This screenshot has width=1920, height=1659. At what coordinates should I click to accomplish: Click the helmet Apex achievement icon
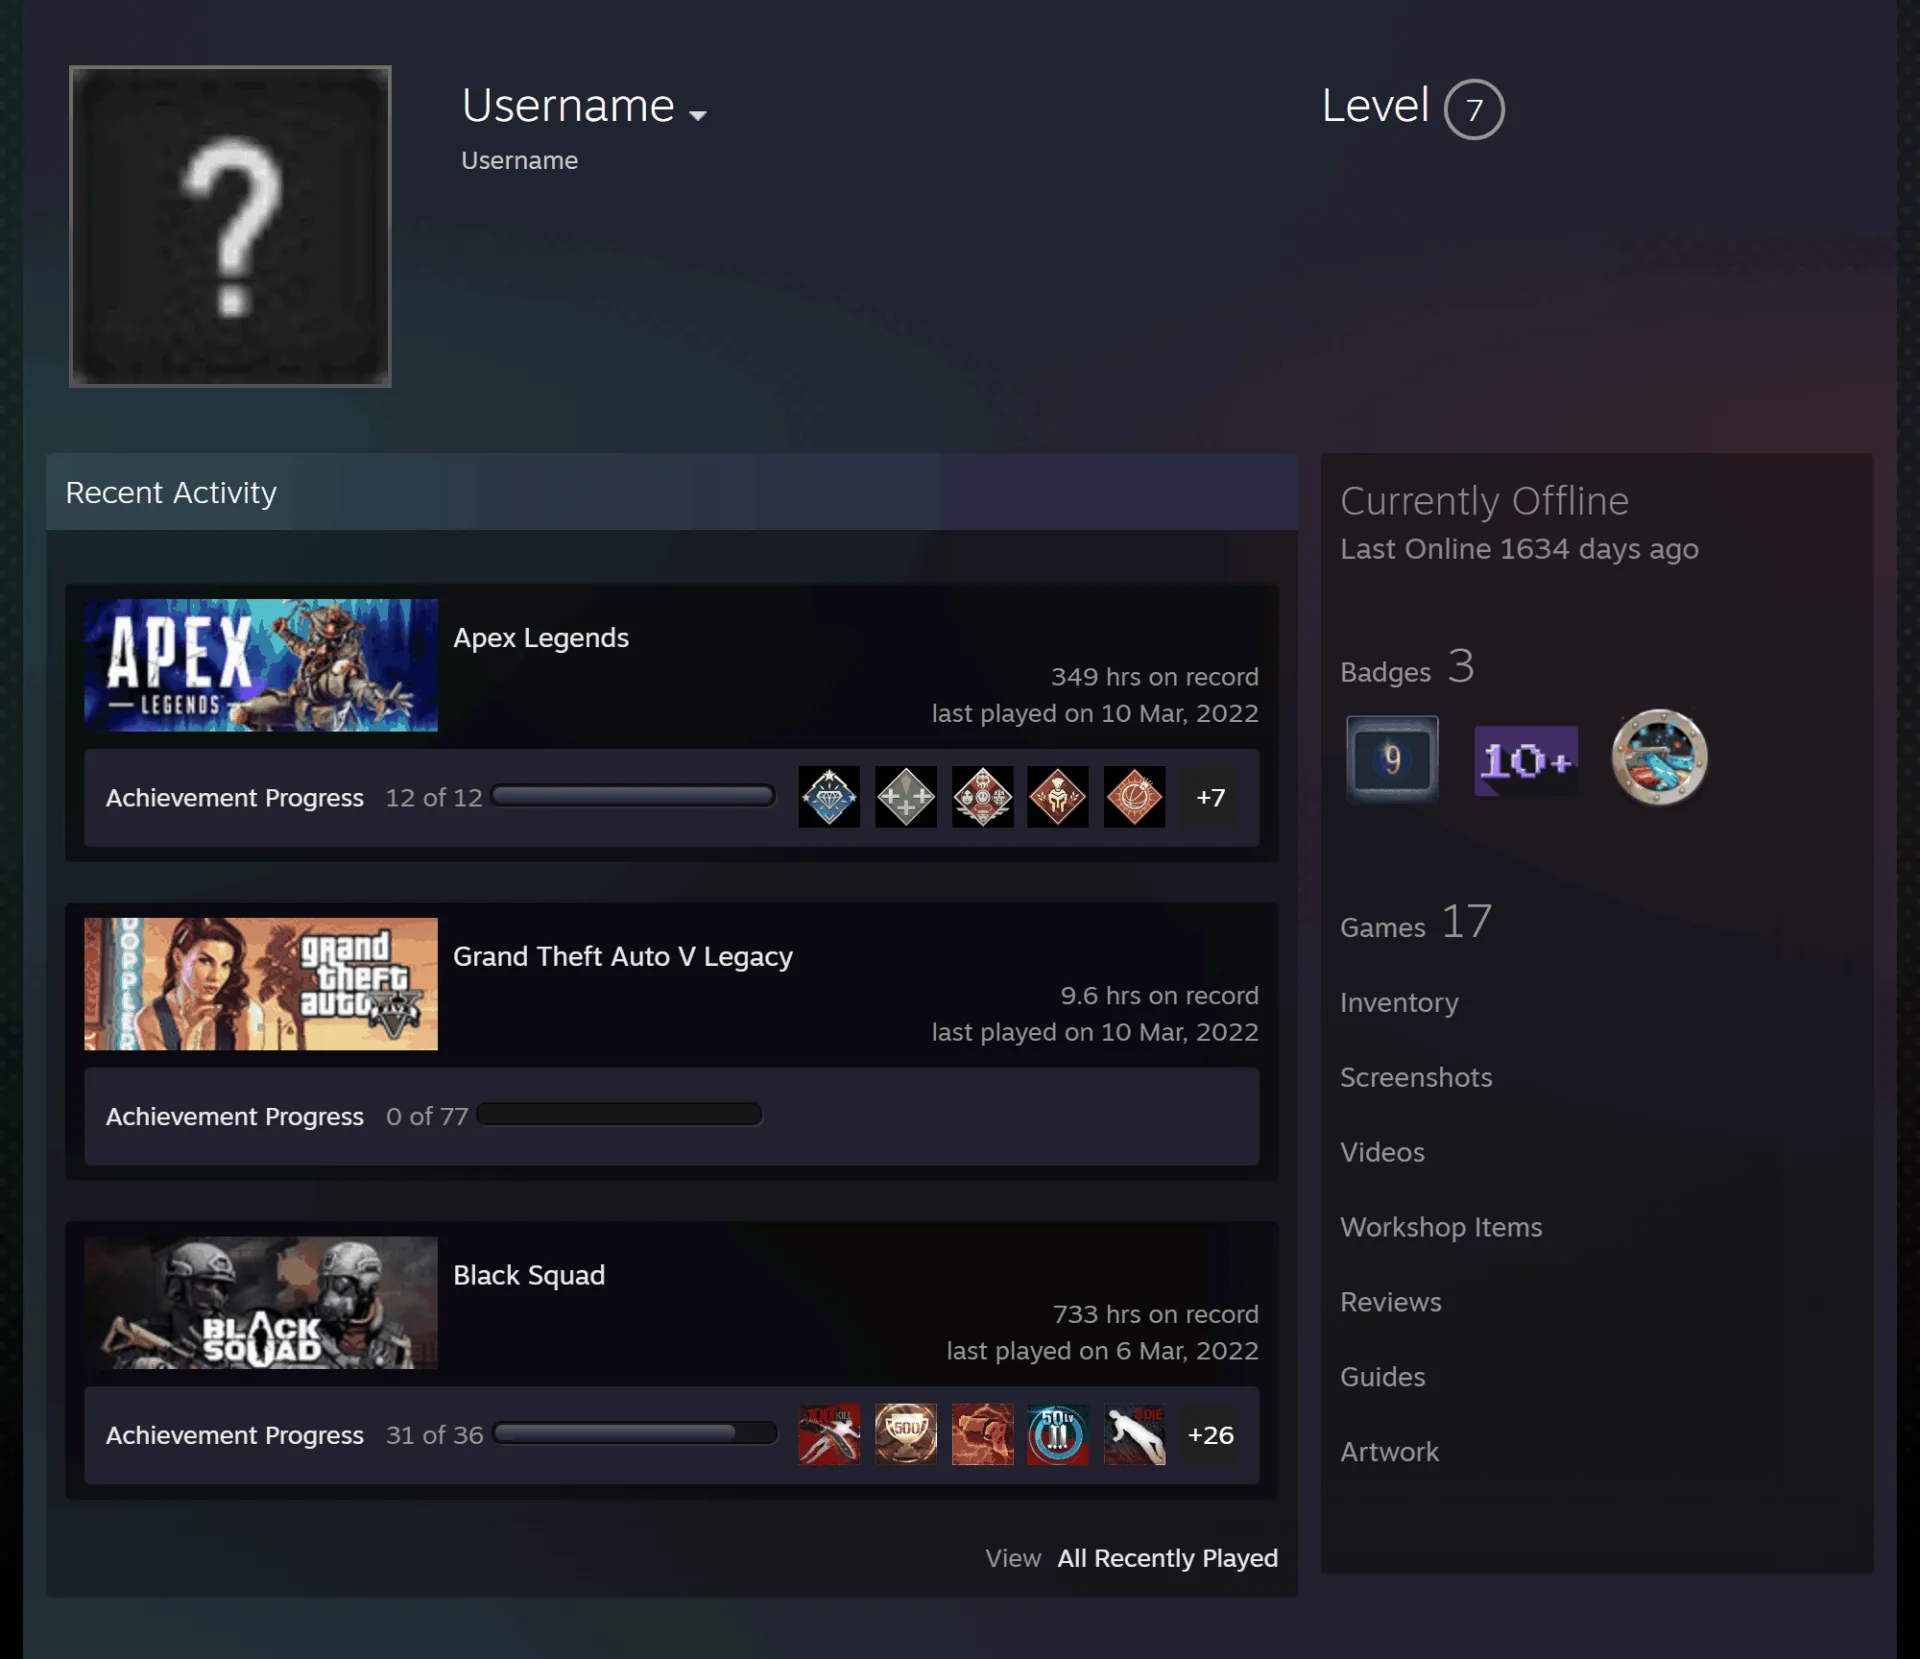[x=1058, y=797]
